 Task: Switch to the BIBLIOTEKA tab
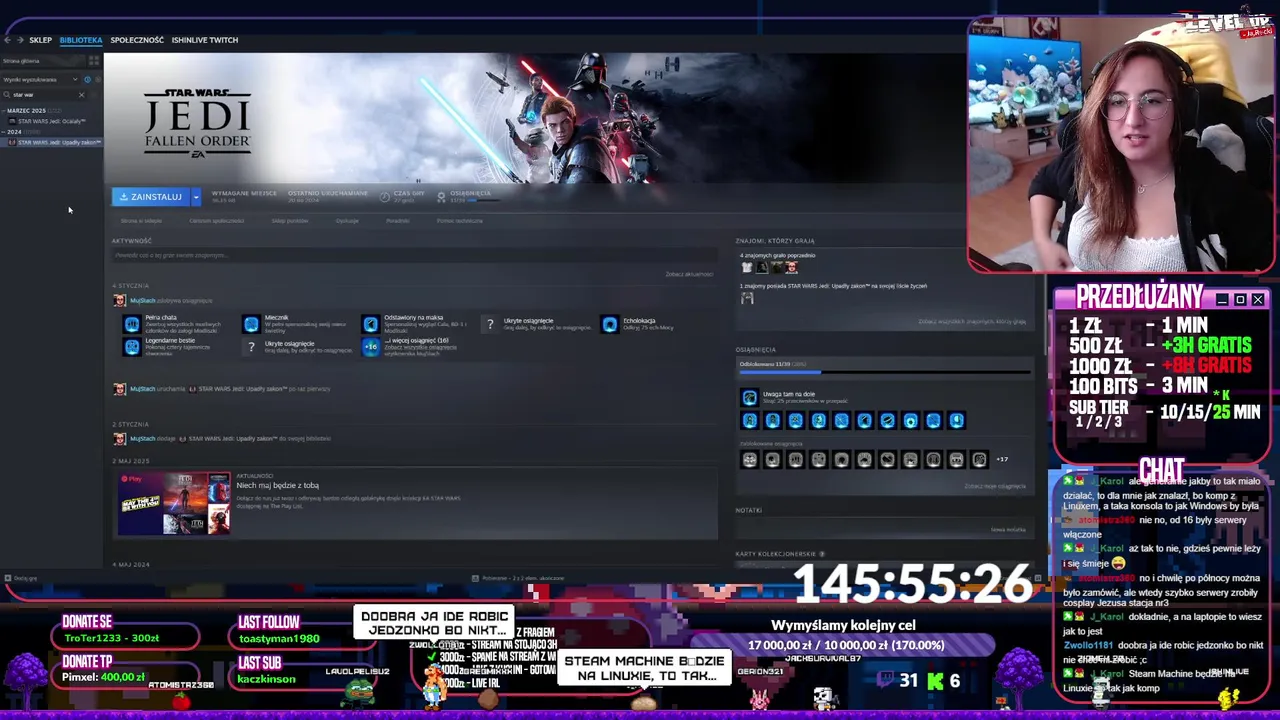click(81, 40)
